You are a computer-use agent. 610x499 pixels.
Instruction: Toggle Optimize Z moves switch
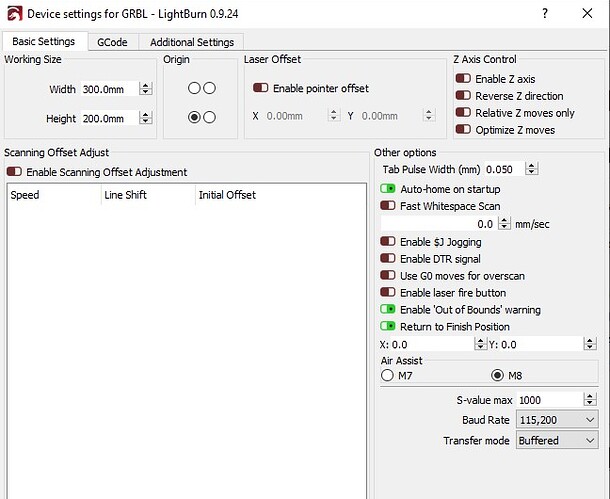[463, 129]
